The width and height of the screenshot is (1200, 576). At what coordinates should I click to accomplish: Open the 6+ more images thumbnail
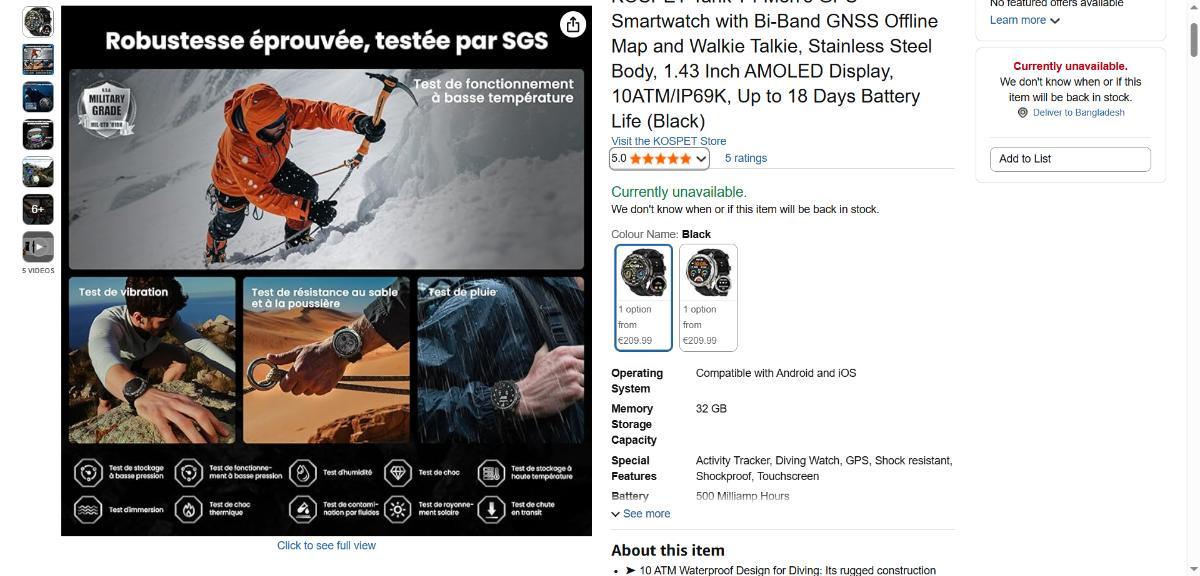pyautogui.click(x=38, y=209)
